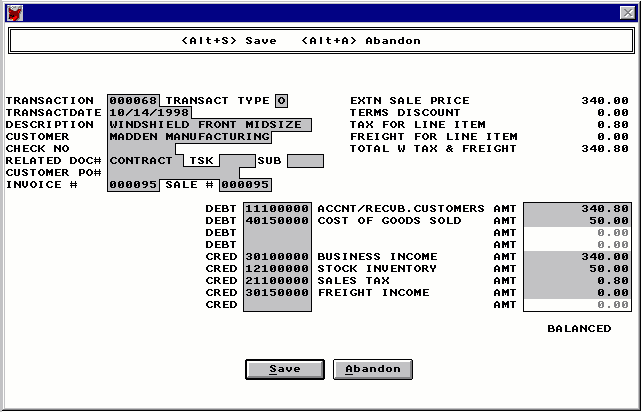642x412 pixels.
Task: Focus the empty TSK field
Action: (237, 161)
